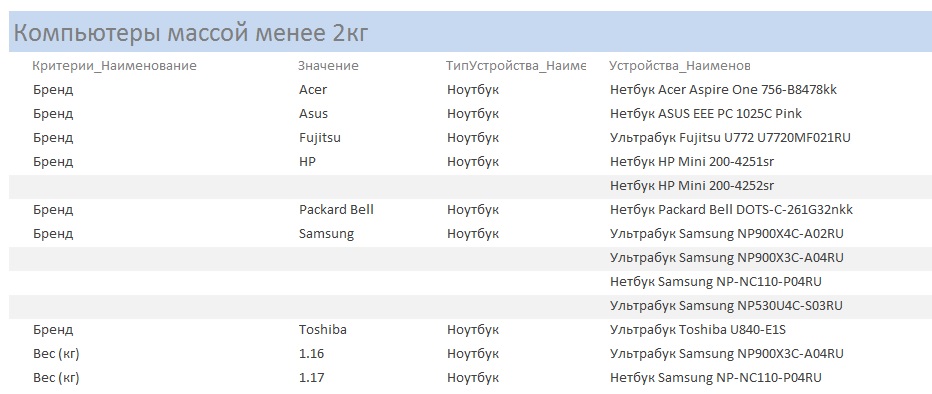Click the report title Компьютеры массой менее 2кг

191,33
